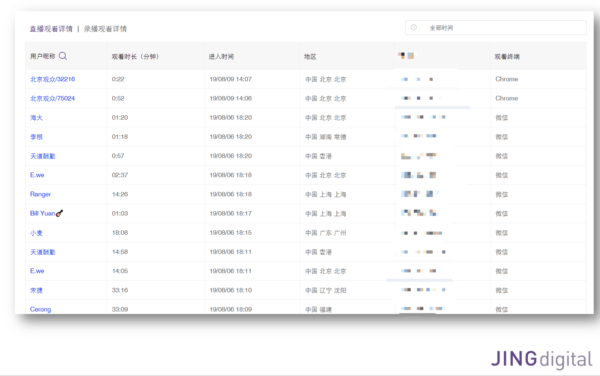Click region cell 中国 广东 广州
The height and width of the screenshot is (376, 600).
(x=326, y=233)
